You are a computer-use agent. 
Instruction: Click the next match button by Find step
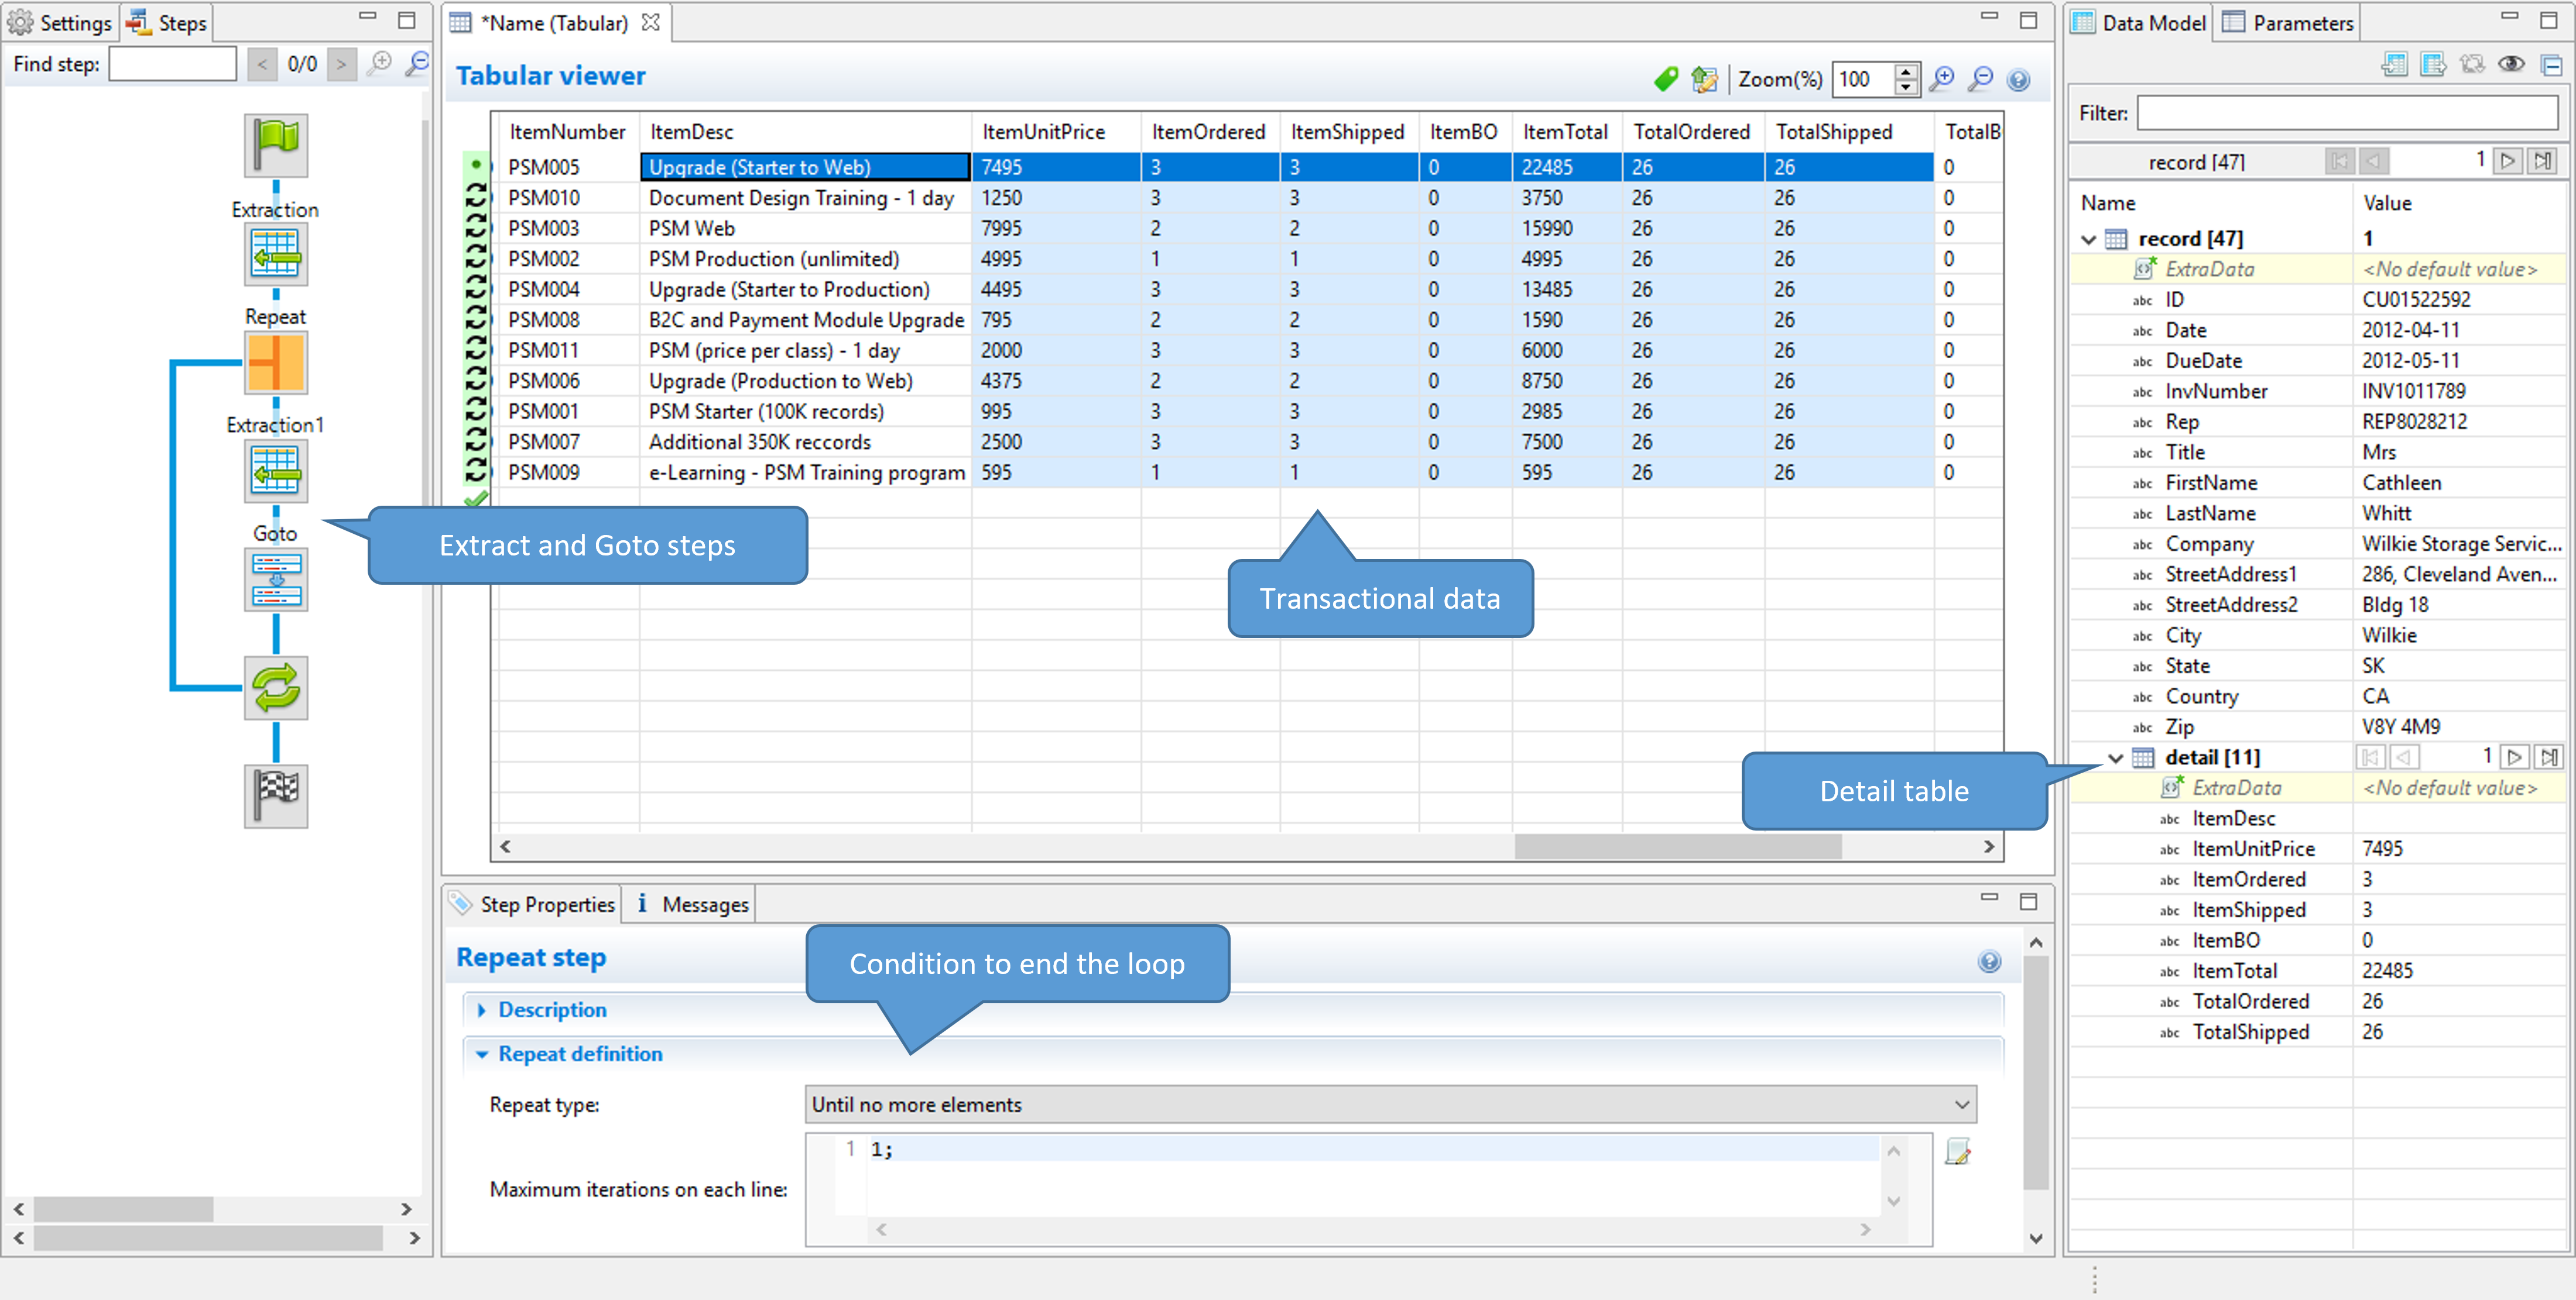point(341,64)
